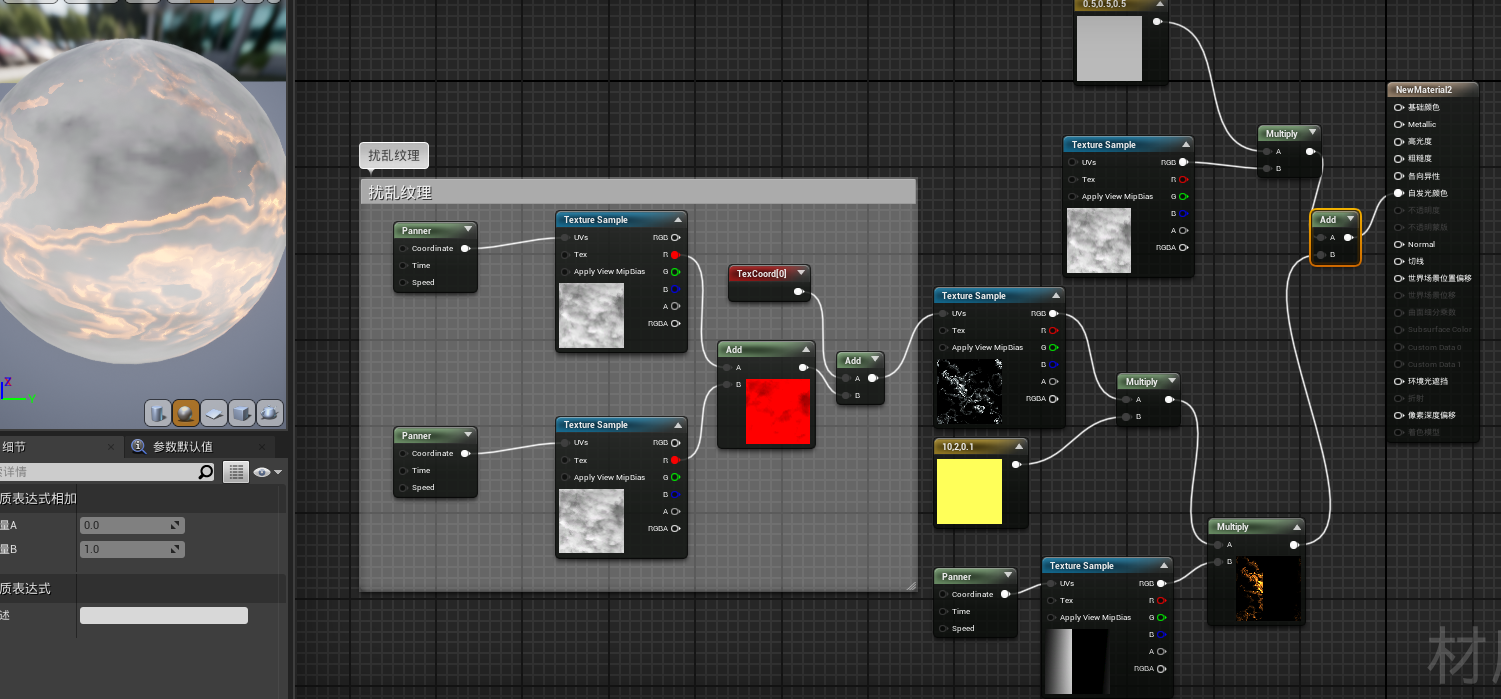Collapse the top Multiply node via its arrow

[1311, 133]
